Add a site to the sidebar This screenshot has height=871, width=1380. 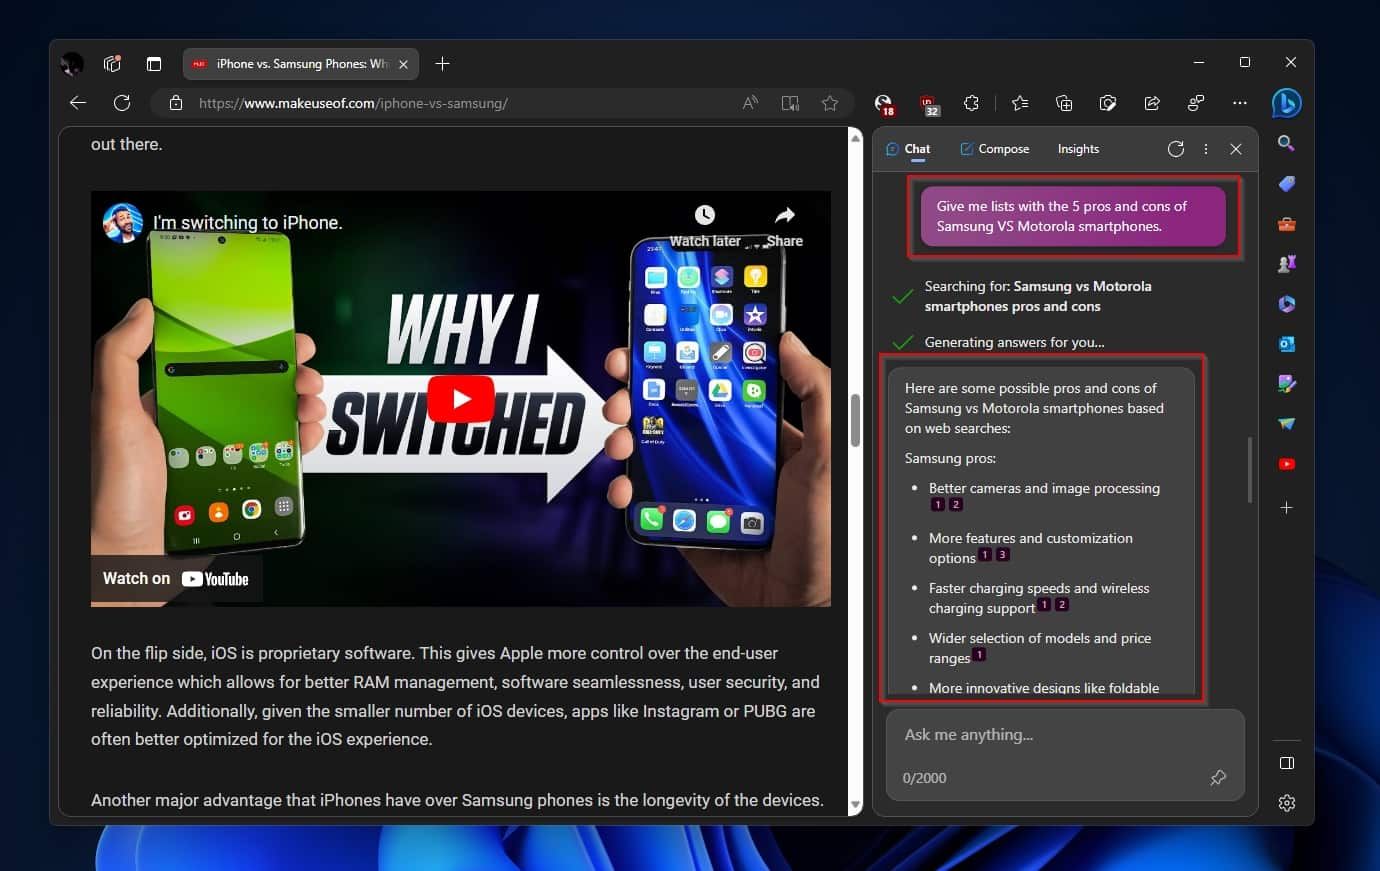click(x=1287, y=508)
